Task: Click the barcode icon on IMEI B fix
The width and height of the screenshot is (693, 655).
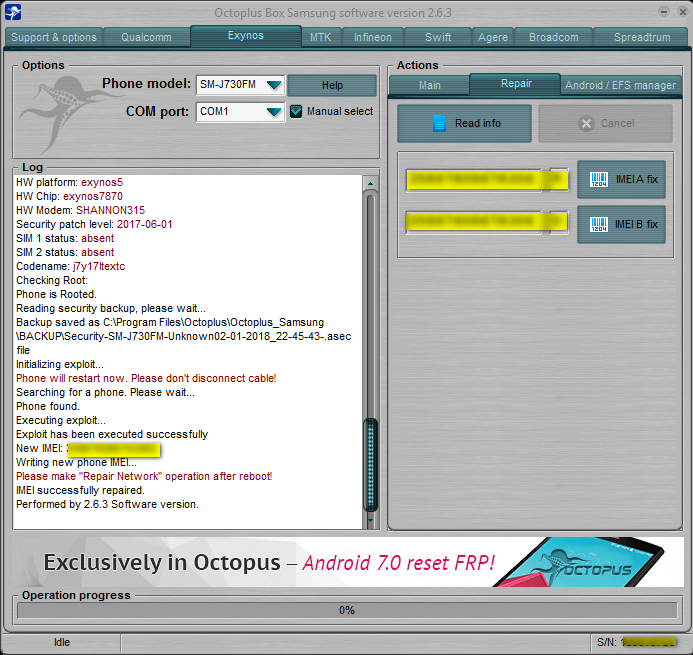Action: (599, 225)
